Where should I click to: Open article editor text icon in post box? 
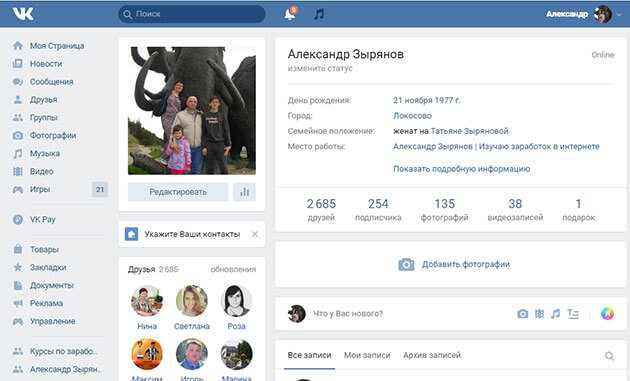click(x=573, y=313)
